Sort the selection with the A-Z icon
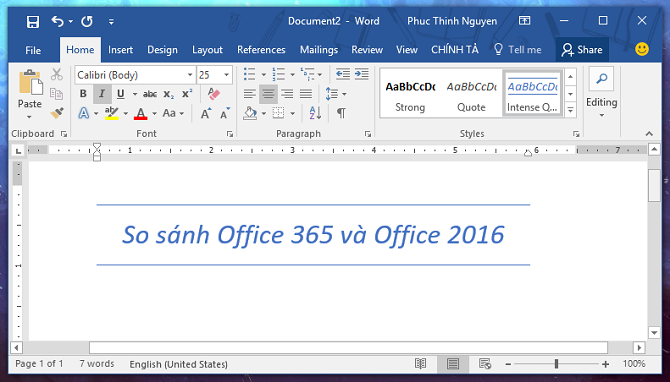Viewport: 670px width, 382px height. coord(315,113)
